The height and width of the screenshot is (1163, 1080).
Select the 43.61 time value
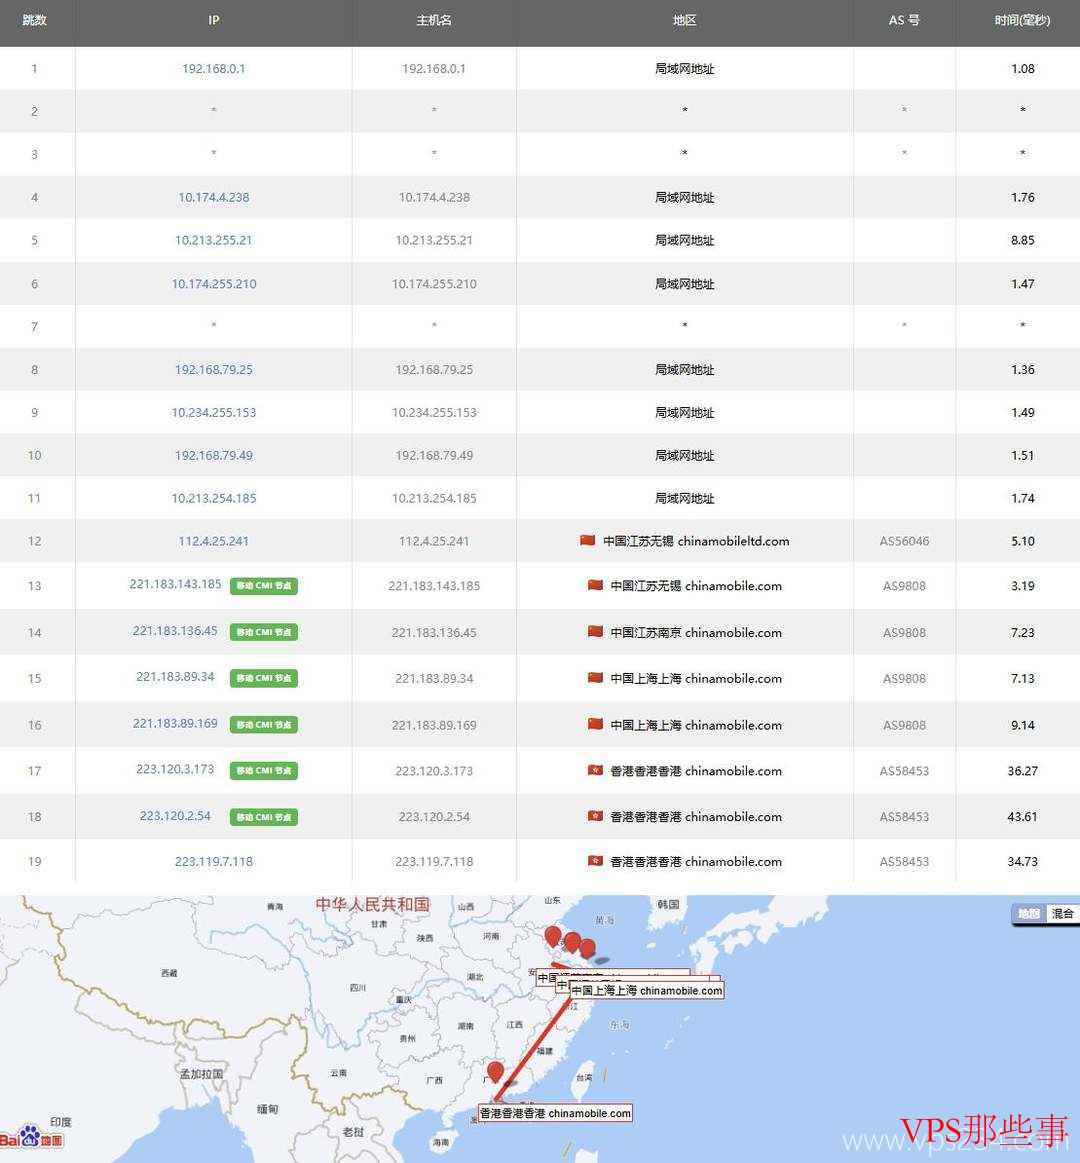coord(1022,817)
